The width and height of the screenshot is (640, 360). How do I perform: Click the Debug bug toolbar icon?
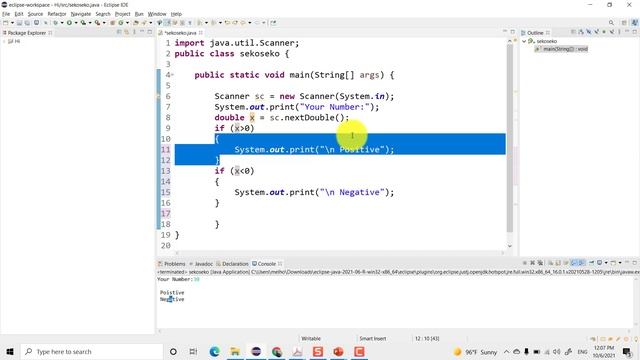coord(56,23)
